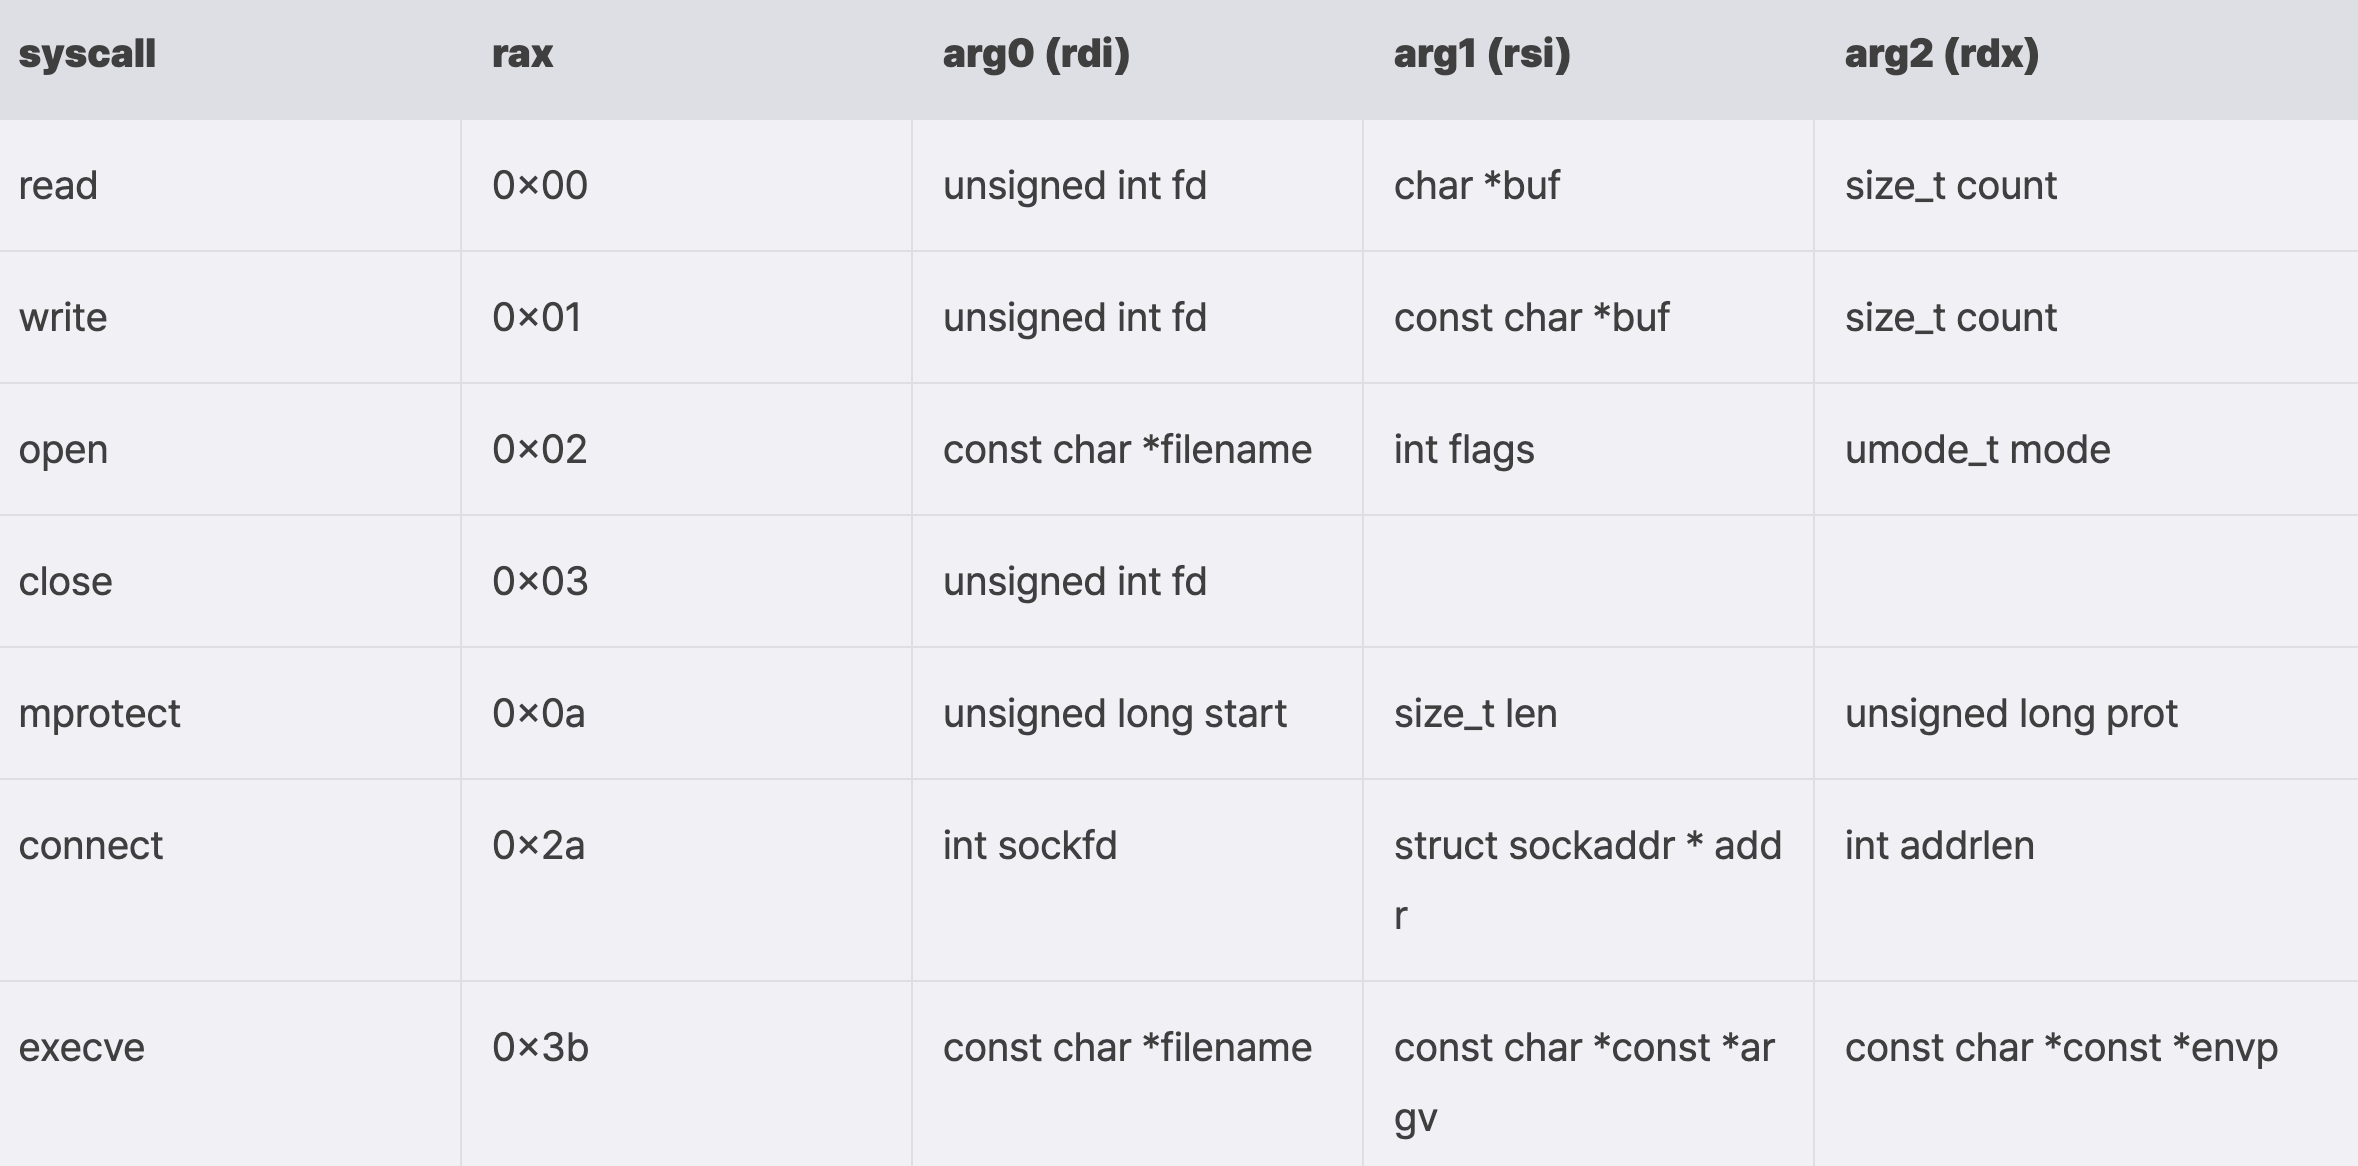The image size is (2358, 1166).
Task: Click the write syscall name
Action: point(63,318)
